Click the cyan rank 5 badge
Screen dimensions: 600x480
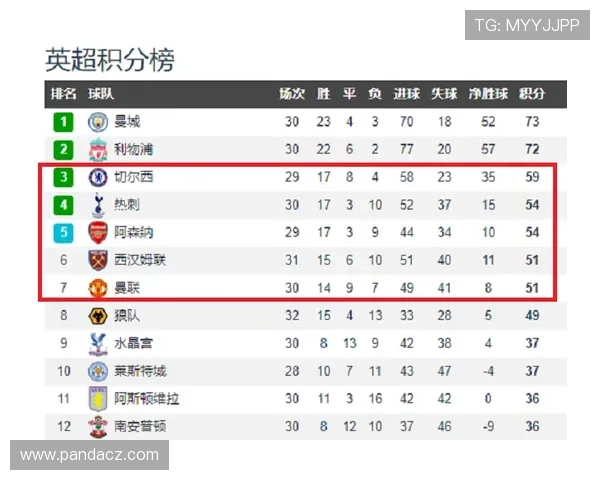63,233
